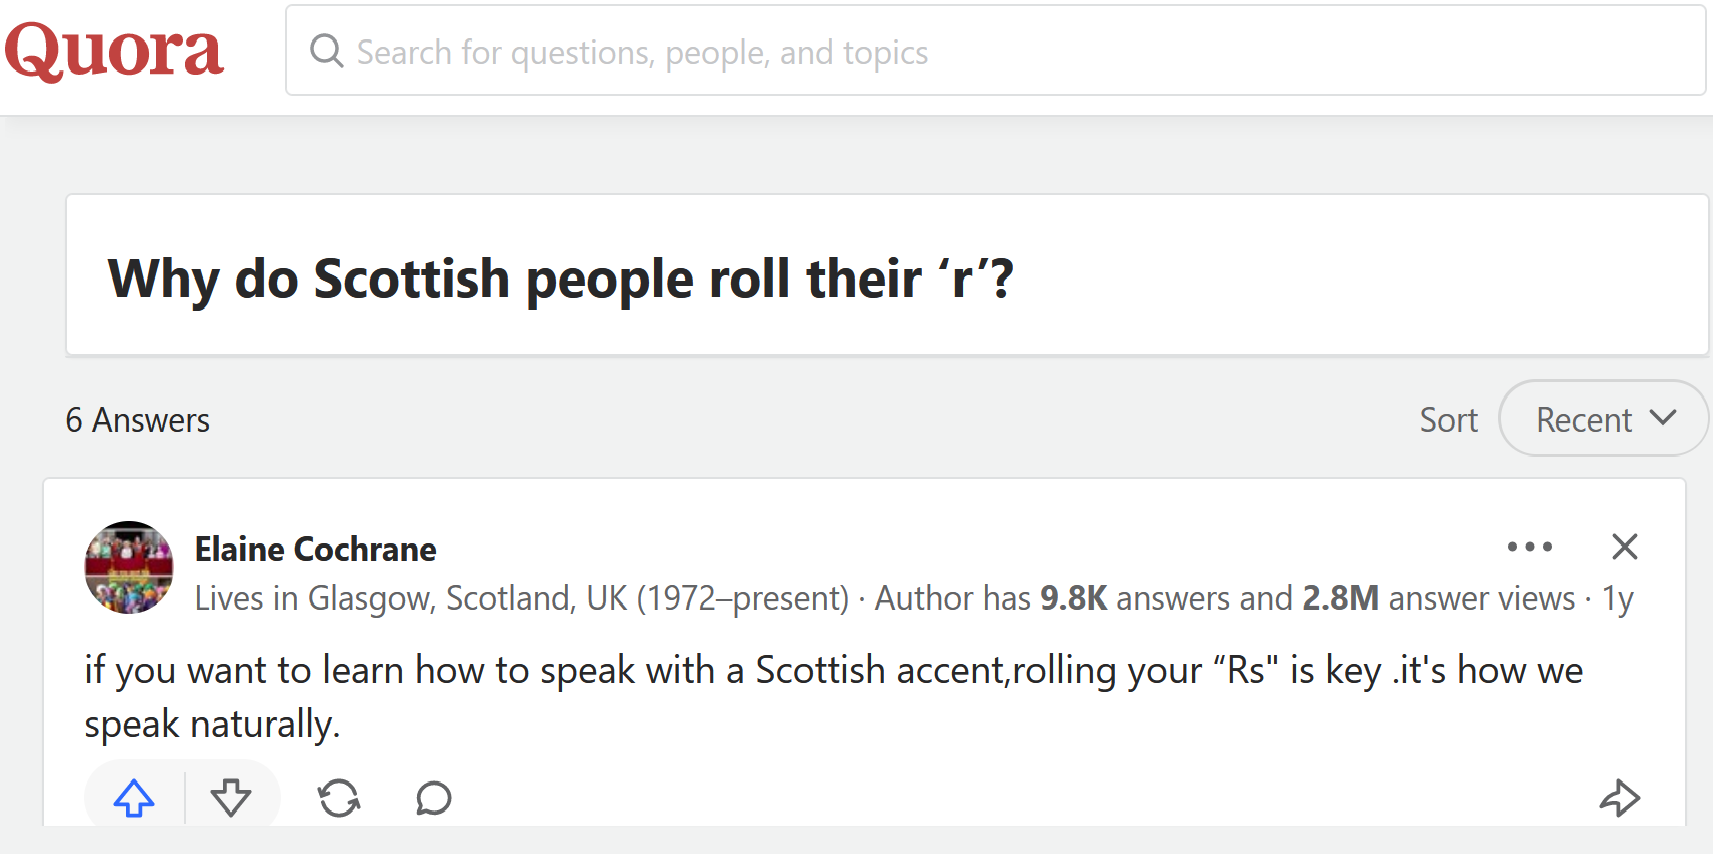Viewport: 1713px width, 854px height.
Task: Open comments with speech bubble icon
Action: pos(434,798)
